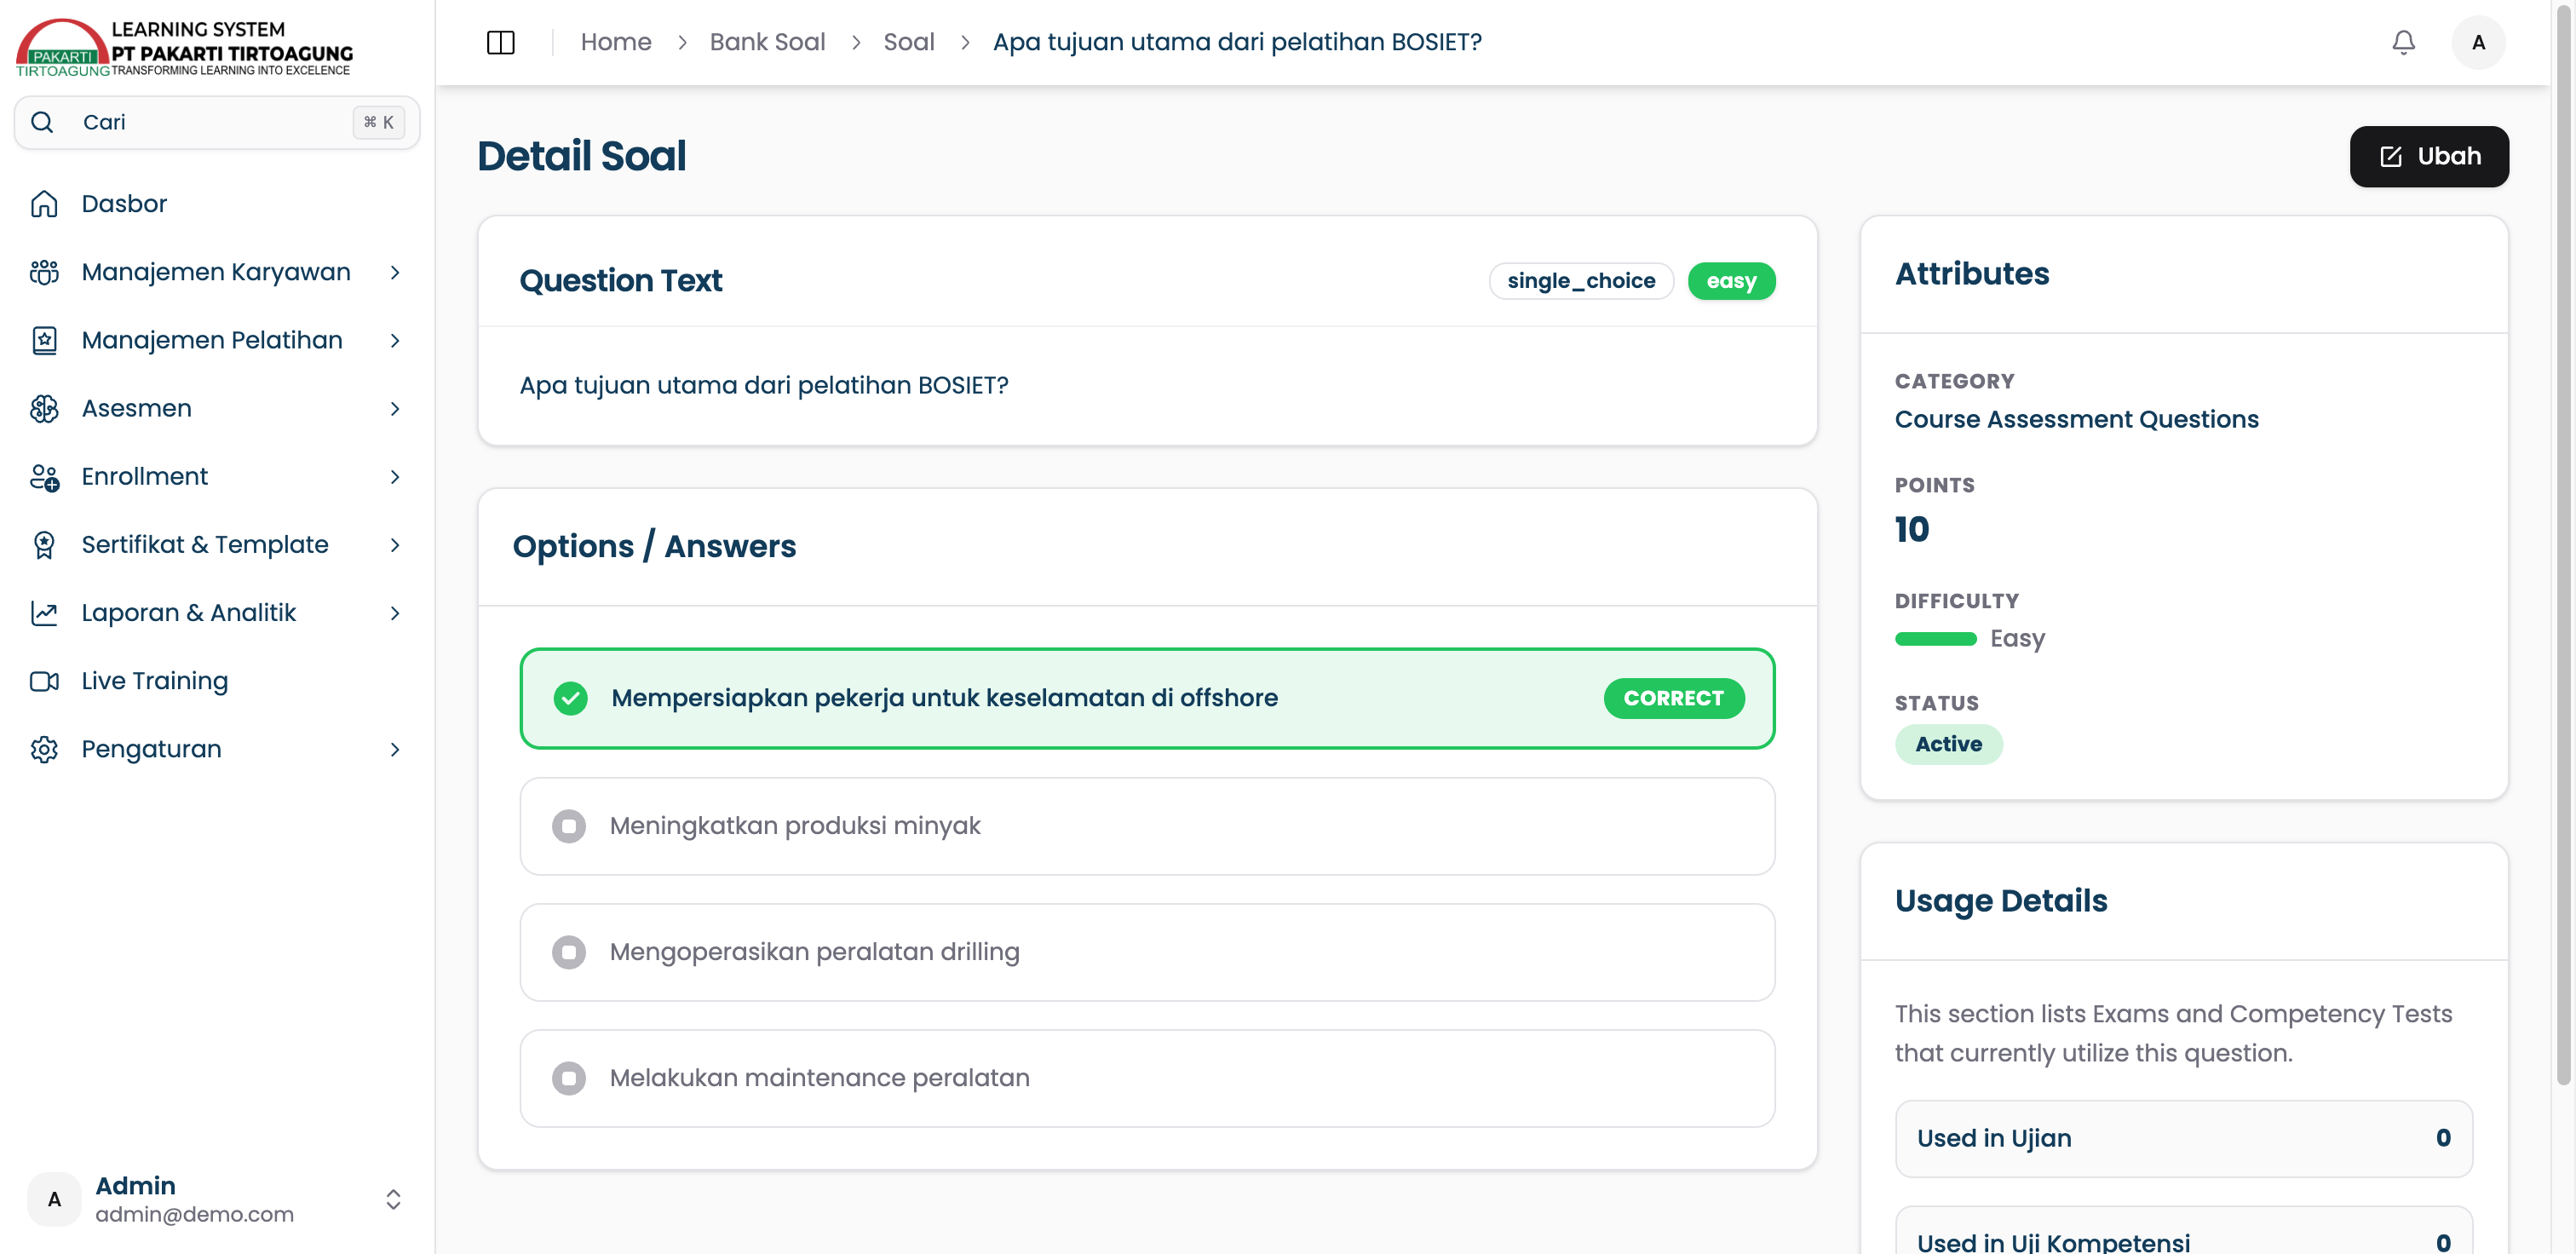Expand the Manajemen Pelatihan chevron
The width and height of the screenshot is (2576, 1254).
click(x=395, y=340)
